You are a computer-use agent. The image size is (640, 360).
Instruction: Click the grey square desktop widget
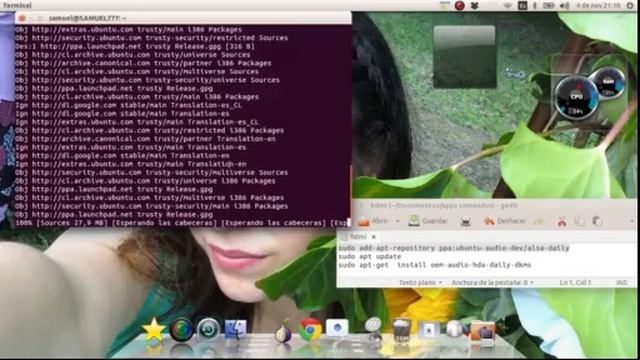464,57
